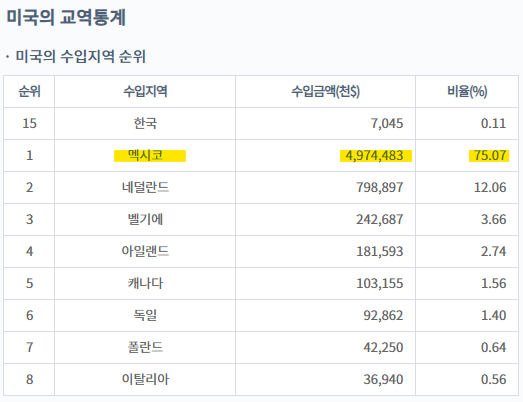Select the 캐나다 cell
This screenshot has height=402, width=523.
(x=145, y=284)
